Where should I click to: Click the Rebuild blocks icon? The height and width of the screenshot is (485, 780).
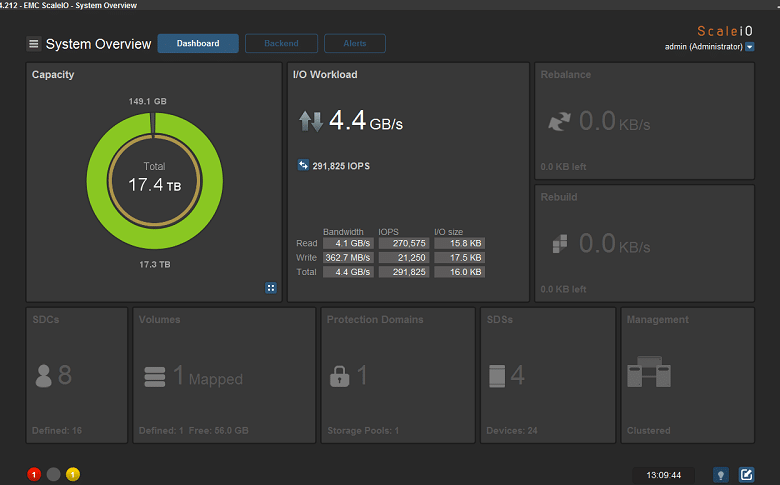pos(560,244)
